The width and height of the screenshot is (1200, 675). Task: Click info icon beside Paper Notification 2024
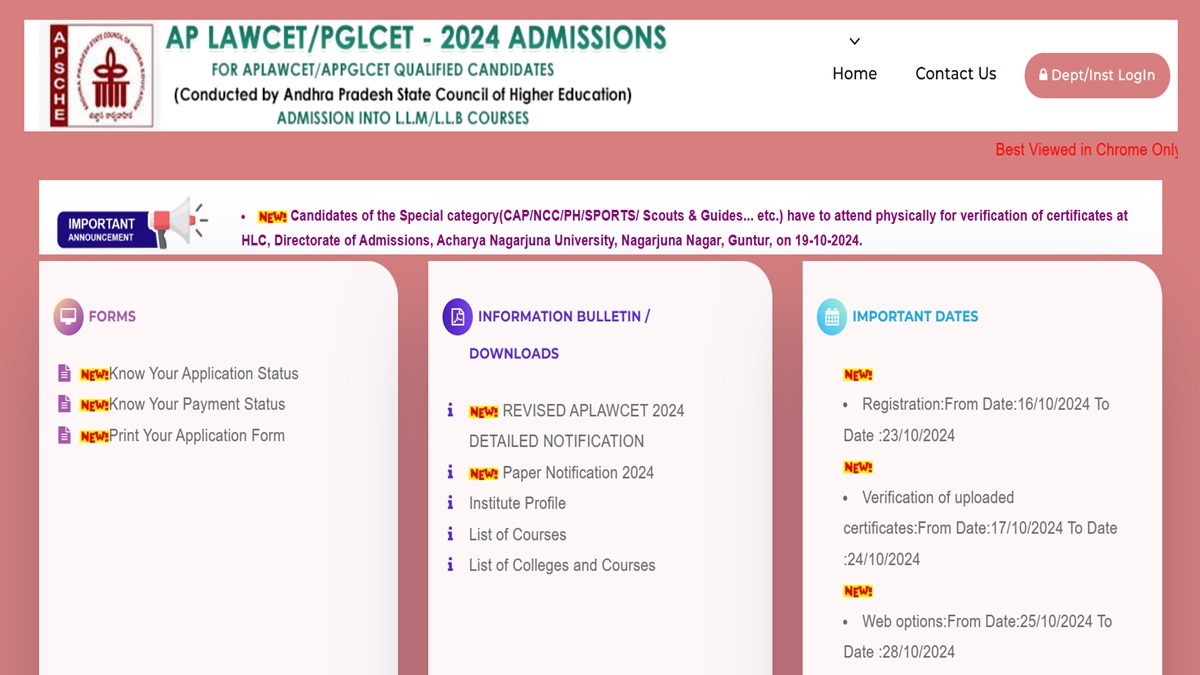[450, 472]
